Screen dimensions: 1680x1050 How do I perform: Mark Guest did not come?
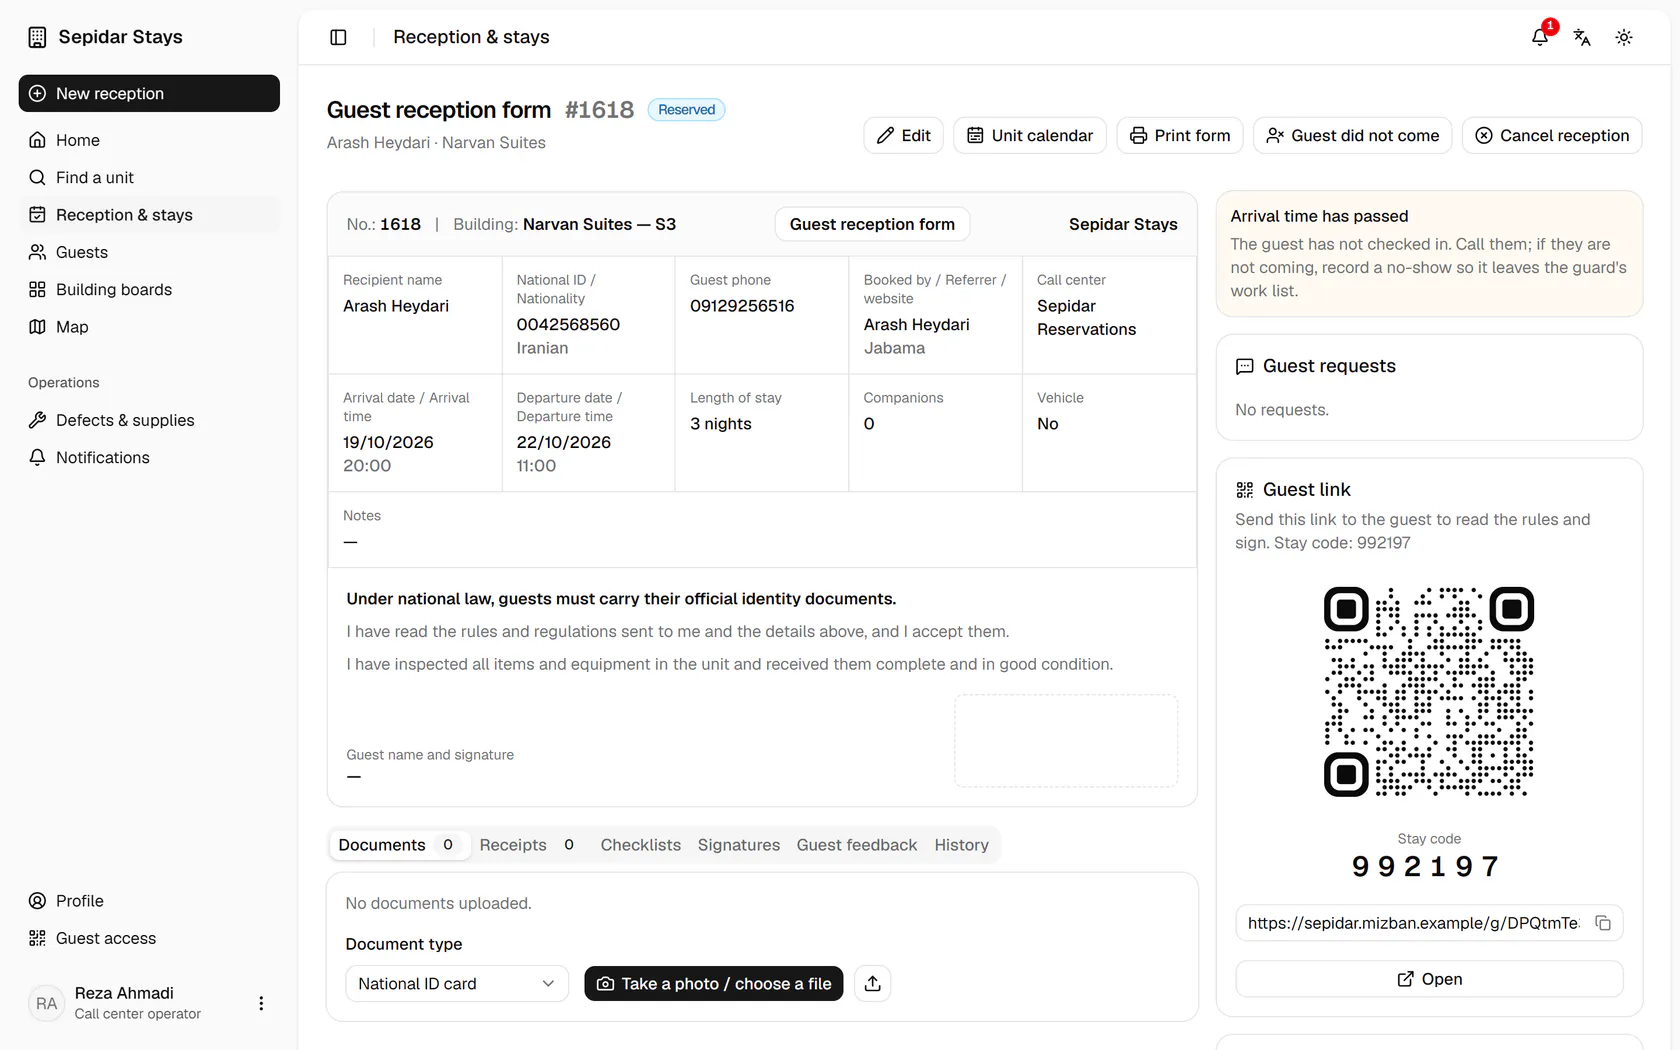[1352, 135]
